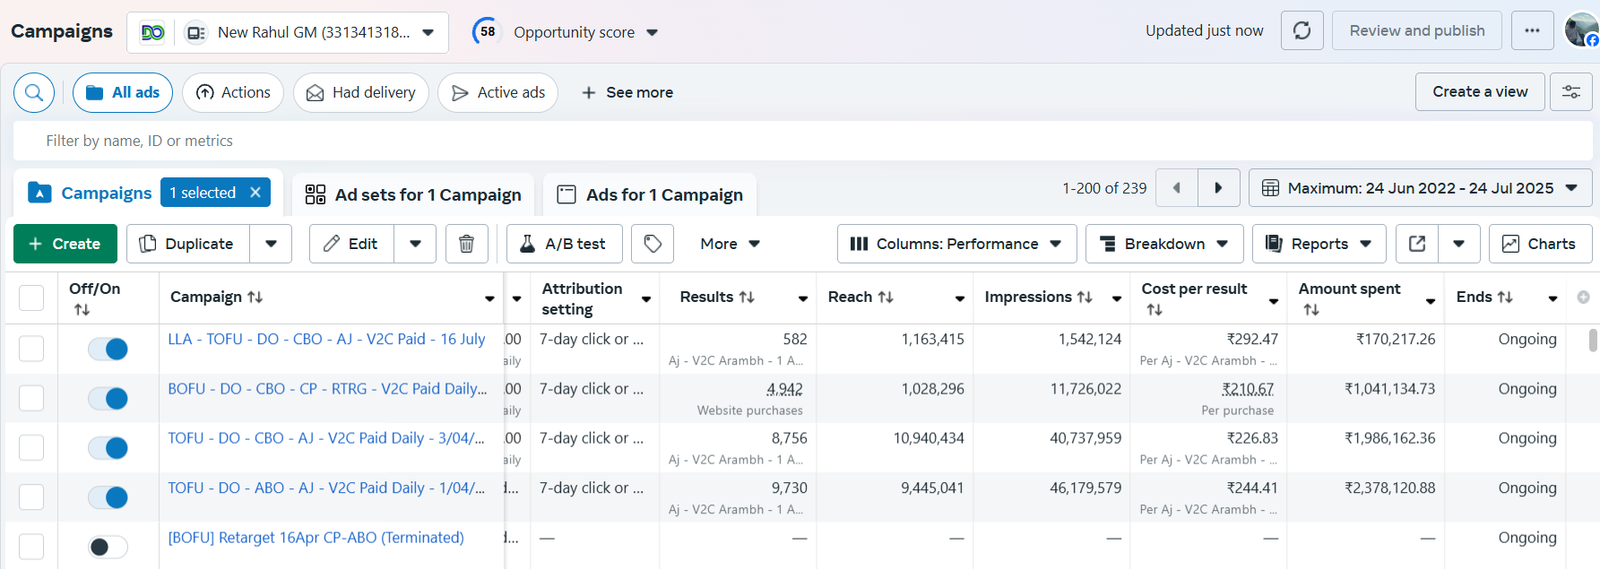Viewport: 1600px width, 569px height.
Task: Delete selection with trash icon
Action: click(466, 244)
